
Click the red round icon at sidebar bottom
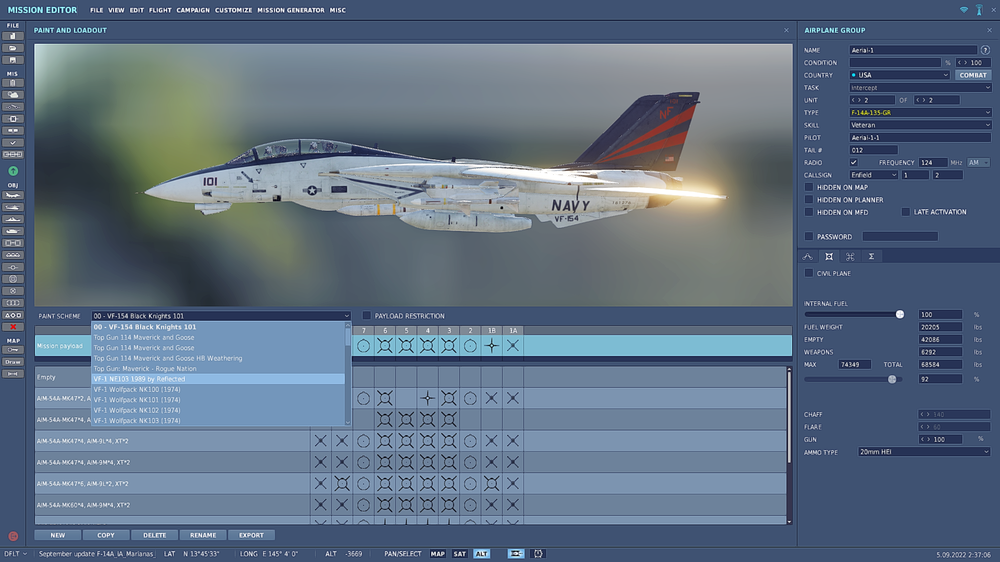(x=13, y=536)
